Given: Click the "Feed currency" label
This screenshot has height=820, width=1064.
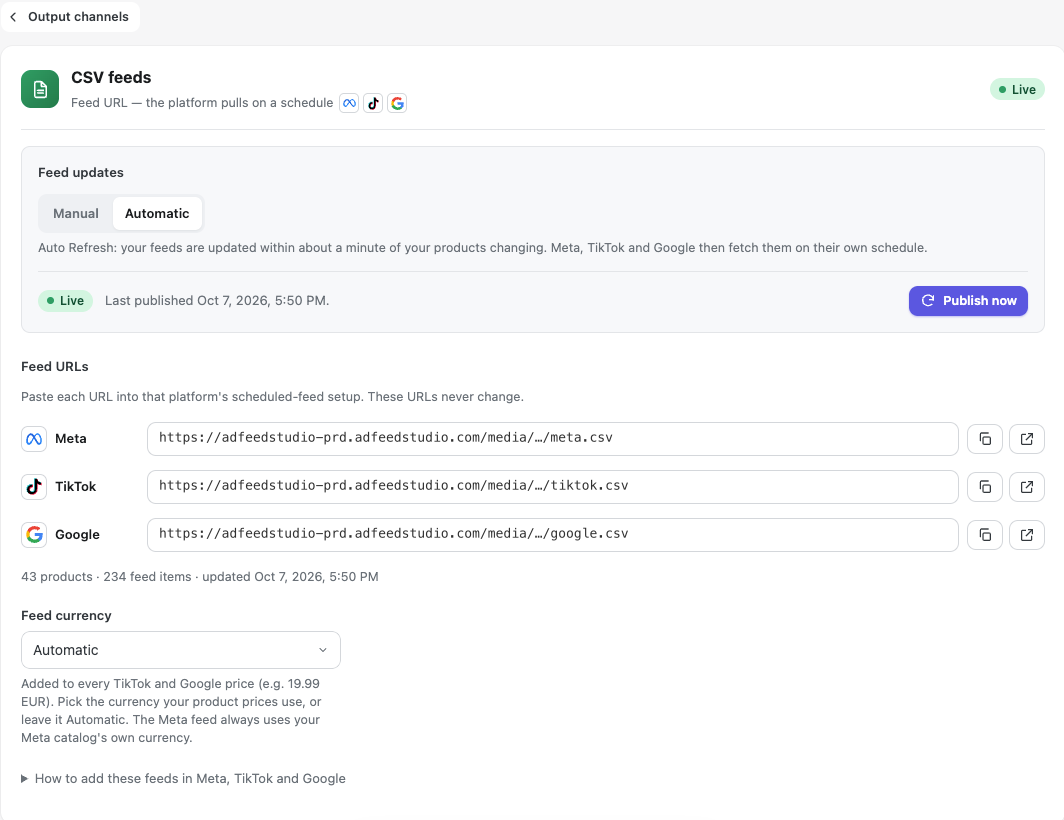Looking at the screenshot, I should (x=66, y=616).
